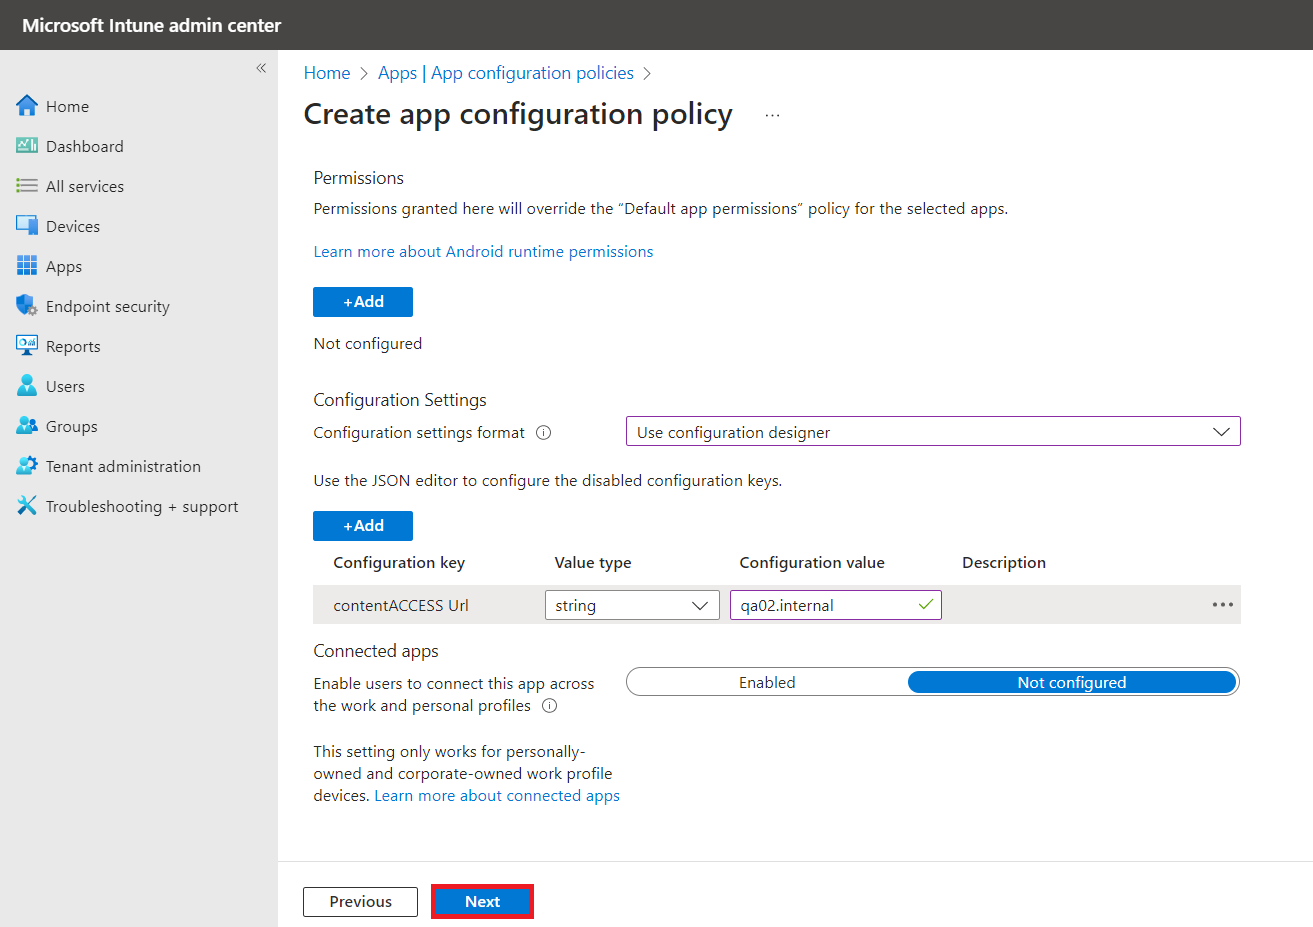Open the Apps grid icon
Screen dimensions: 1313x927
[27, 266]
